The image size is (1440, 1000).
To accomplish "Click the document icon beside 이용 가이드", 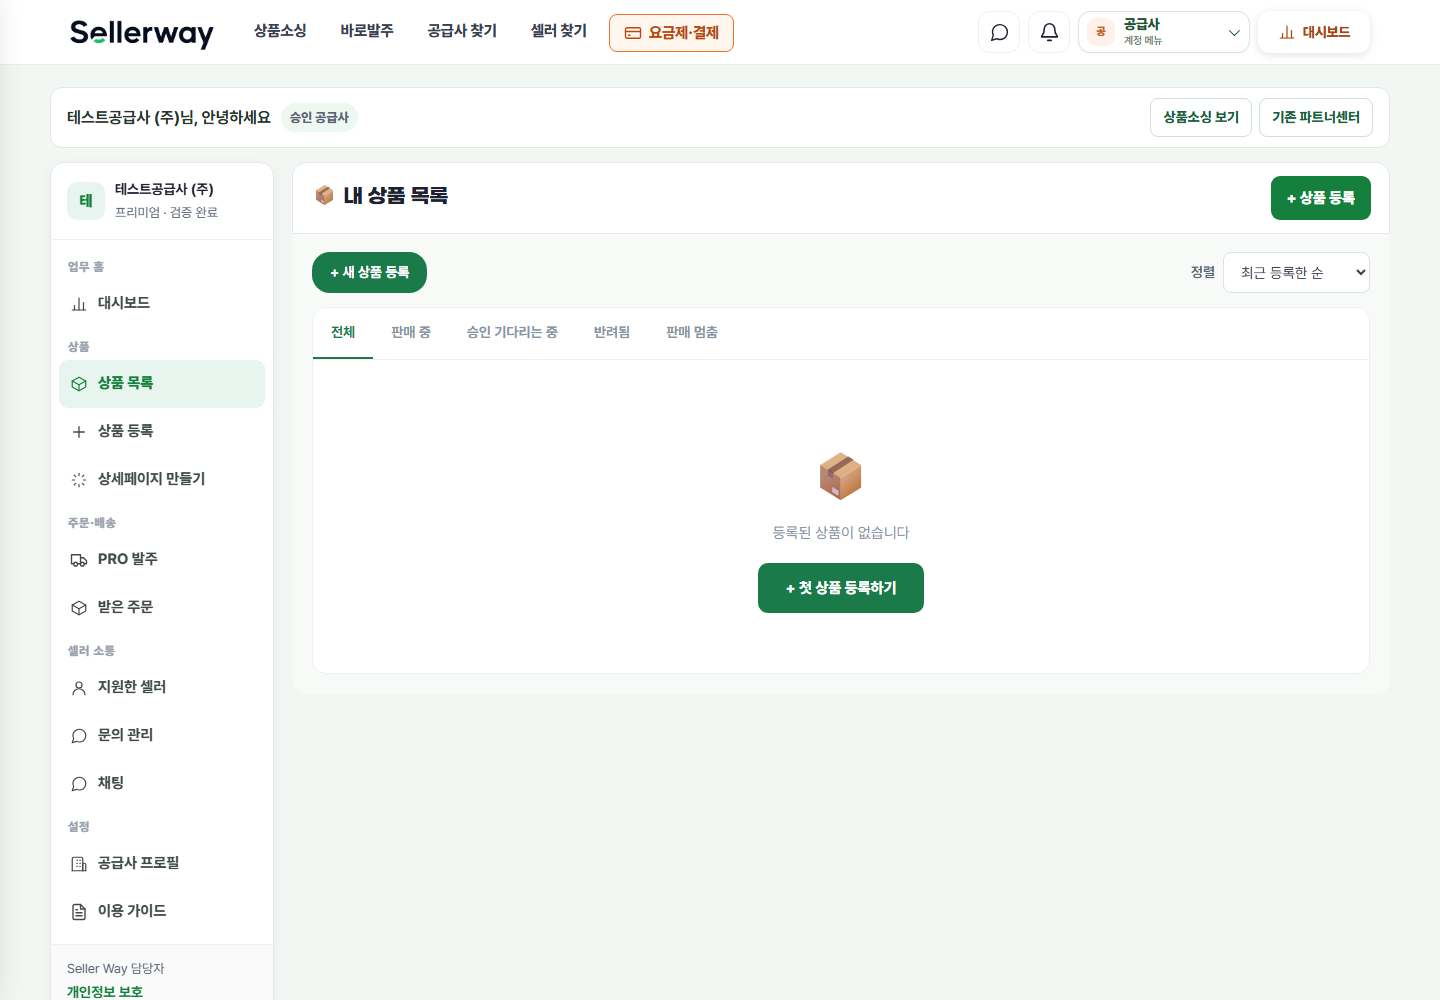I will click(x=79, y=912).
